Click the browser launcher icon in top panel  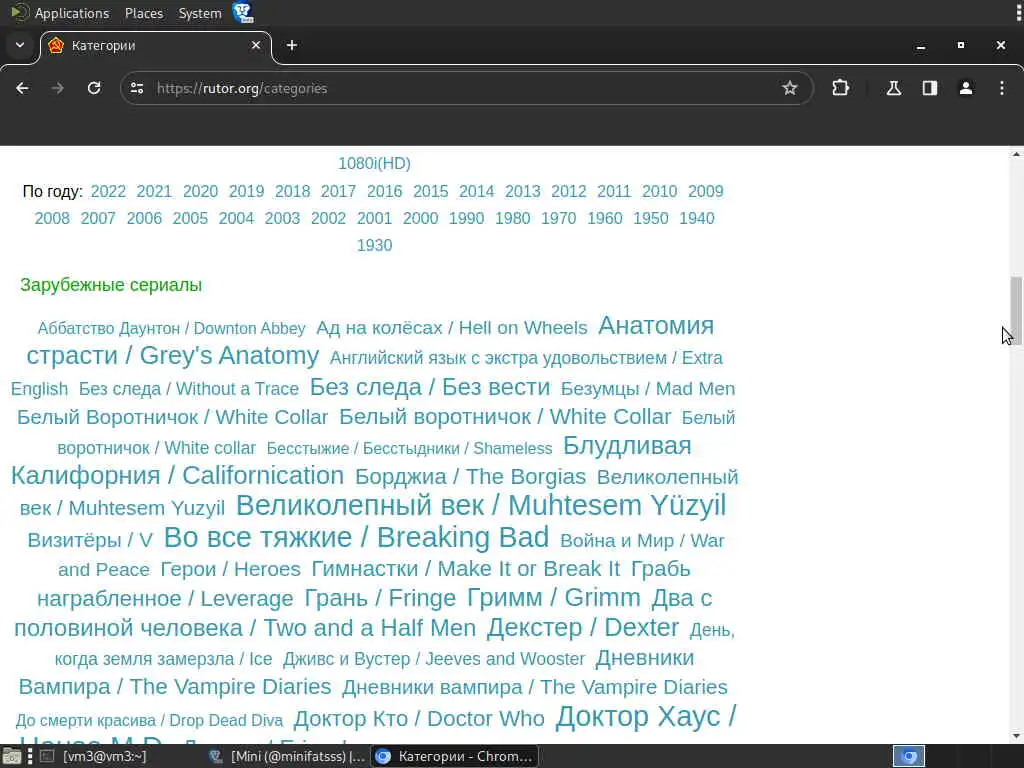(243, 12)
